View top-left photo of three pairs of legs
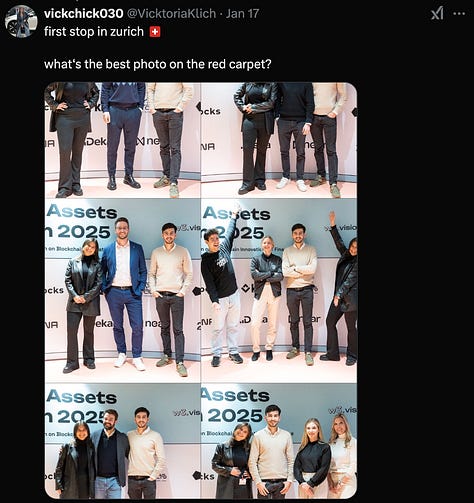The image size is (474, 503). (123, 140)
